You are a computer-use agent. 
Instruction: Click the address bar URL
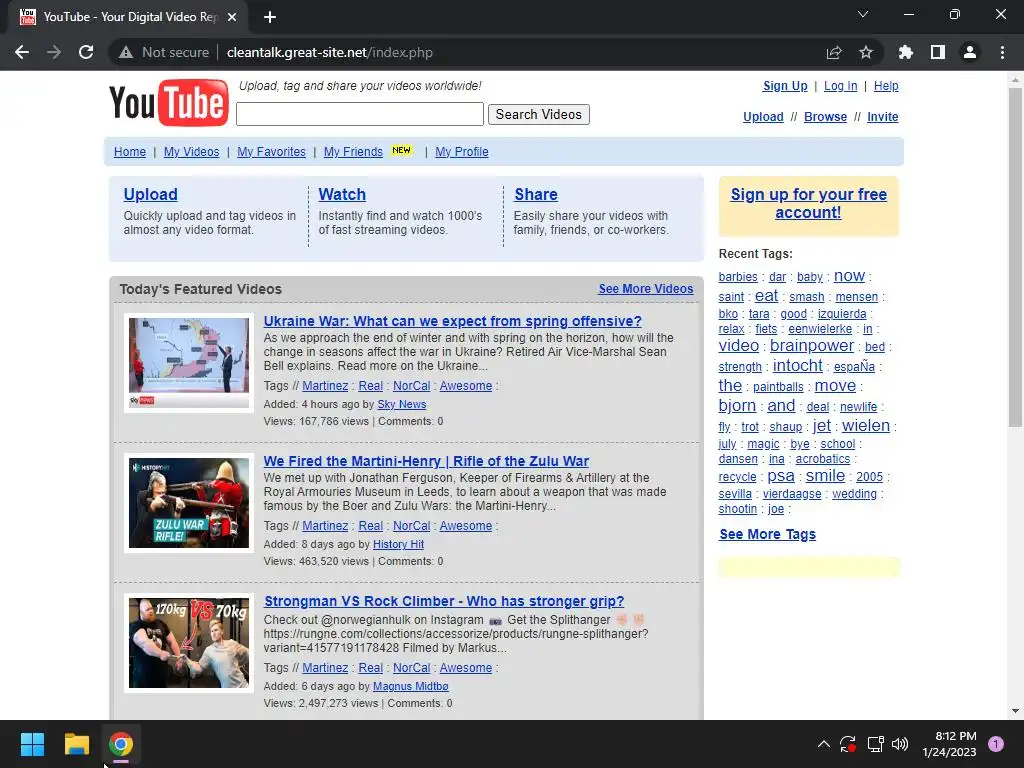point(330,52)
